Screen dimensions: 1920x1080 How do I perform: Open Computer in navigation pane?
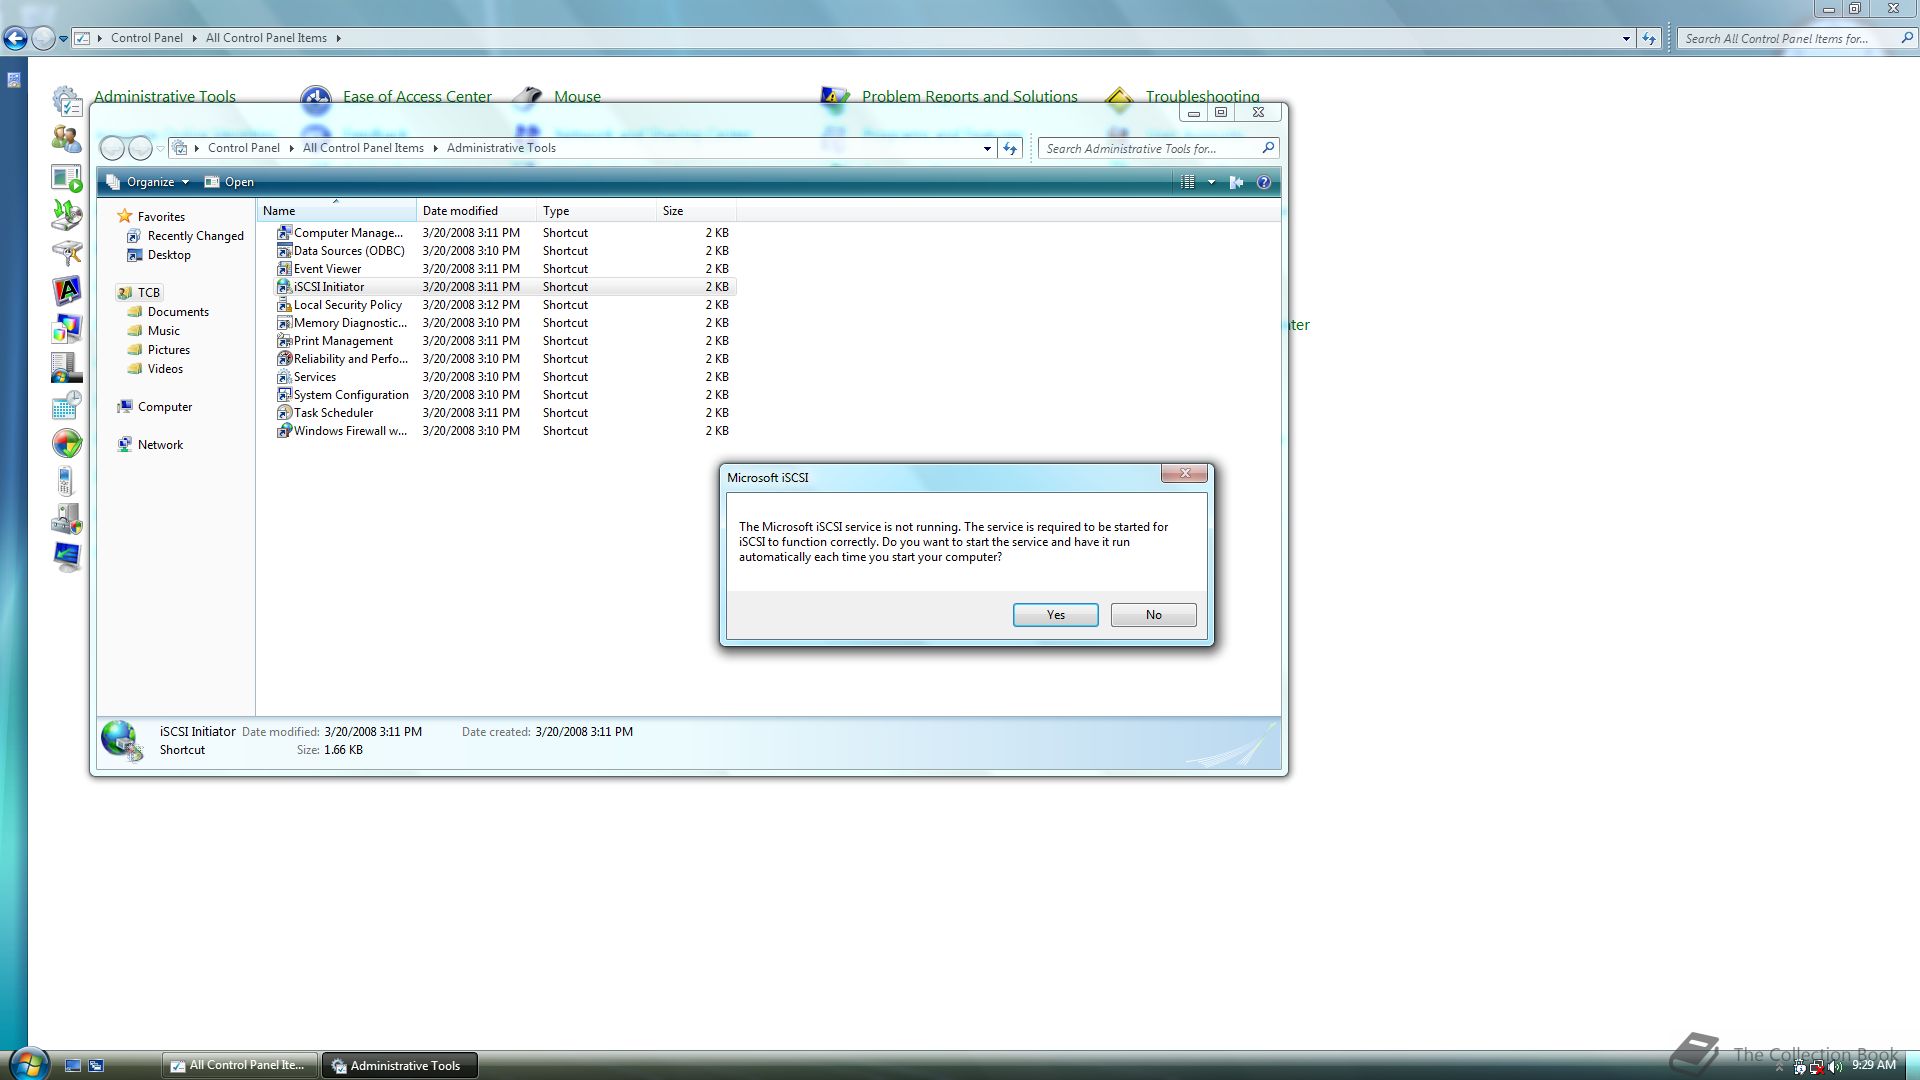pyautogui.click(x=154, y=407)
